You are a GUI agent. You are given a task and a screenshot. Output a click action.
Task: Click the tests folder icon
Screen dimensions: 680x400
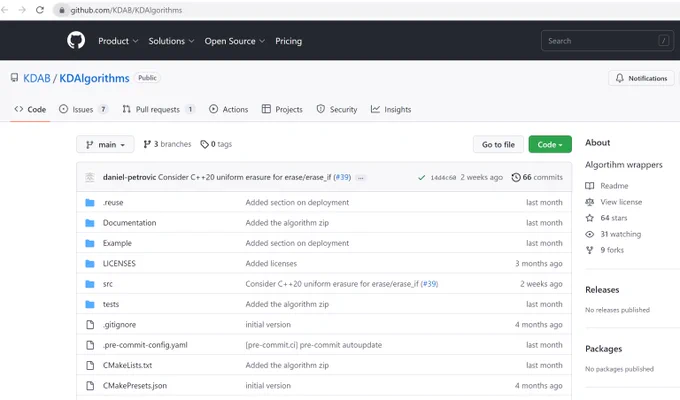pyautogui.click(x=90, y=305)
